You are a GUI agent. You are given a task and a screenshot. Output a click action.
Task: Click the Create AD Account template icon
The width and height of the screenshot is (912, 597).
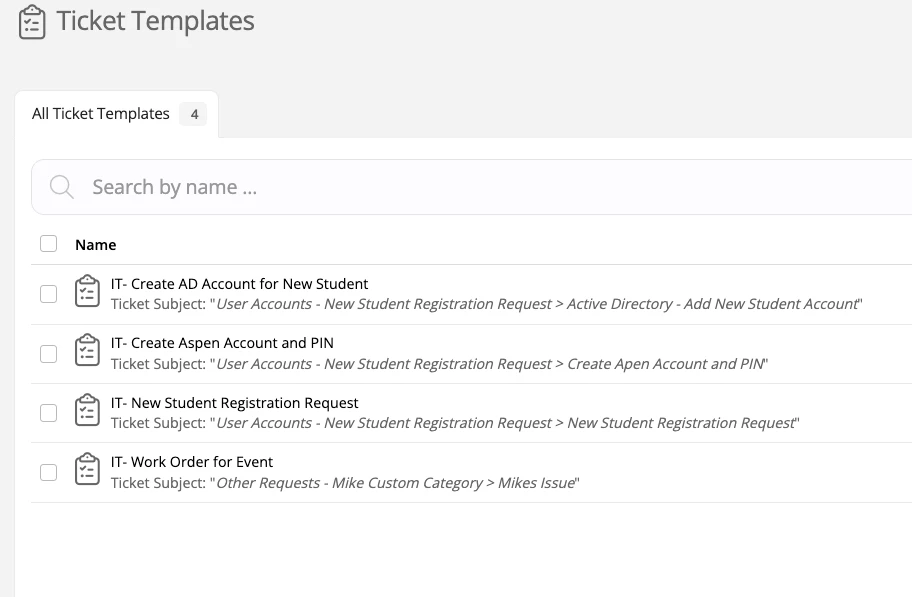88,292
